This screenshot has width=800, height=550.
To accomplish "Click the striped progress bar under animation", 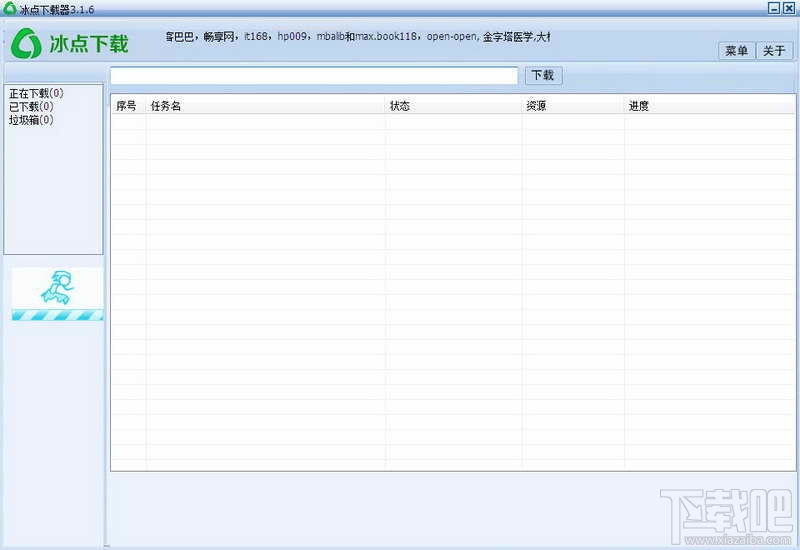I will (x=57, y=315).
